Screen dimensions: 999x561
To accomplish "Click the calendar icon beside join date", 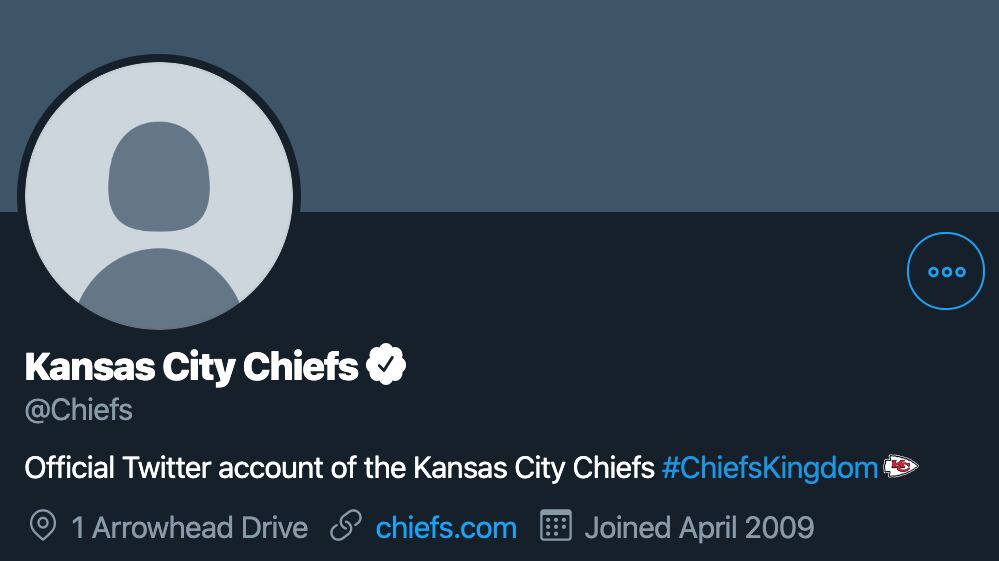I will coord(555,526).
